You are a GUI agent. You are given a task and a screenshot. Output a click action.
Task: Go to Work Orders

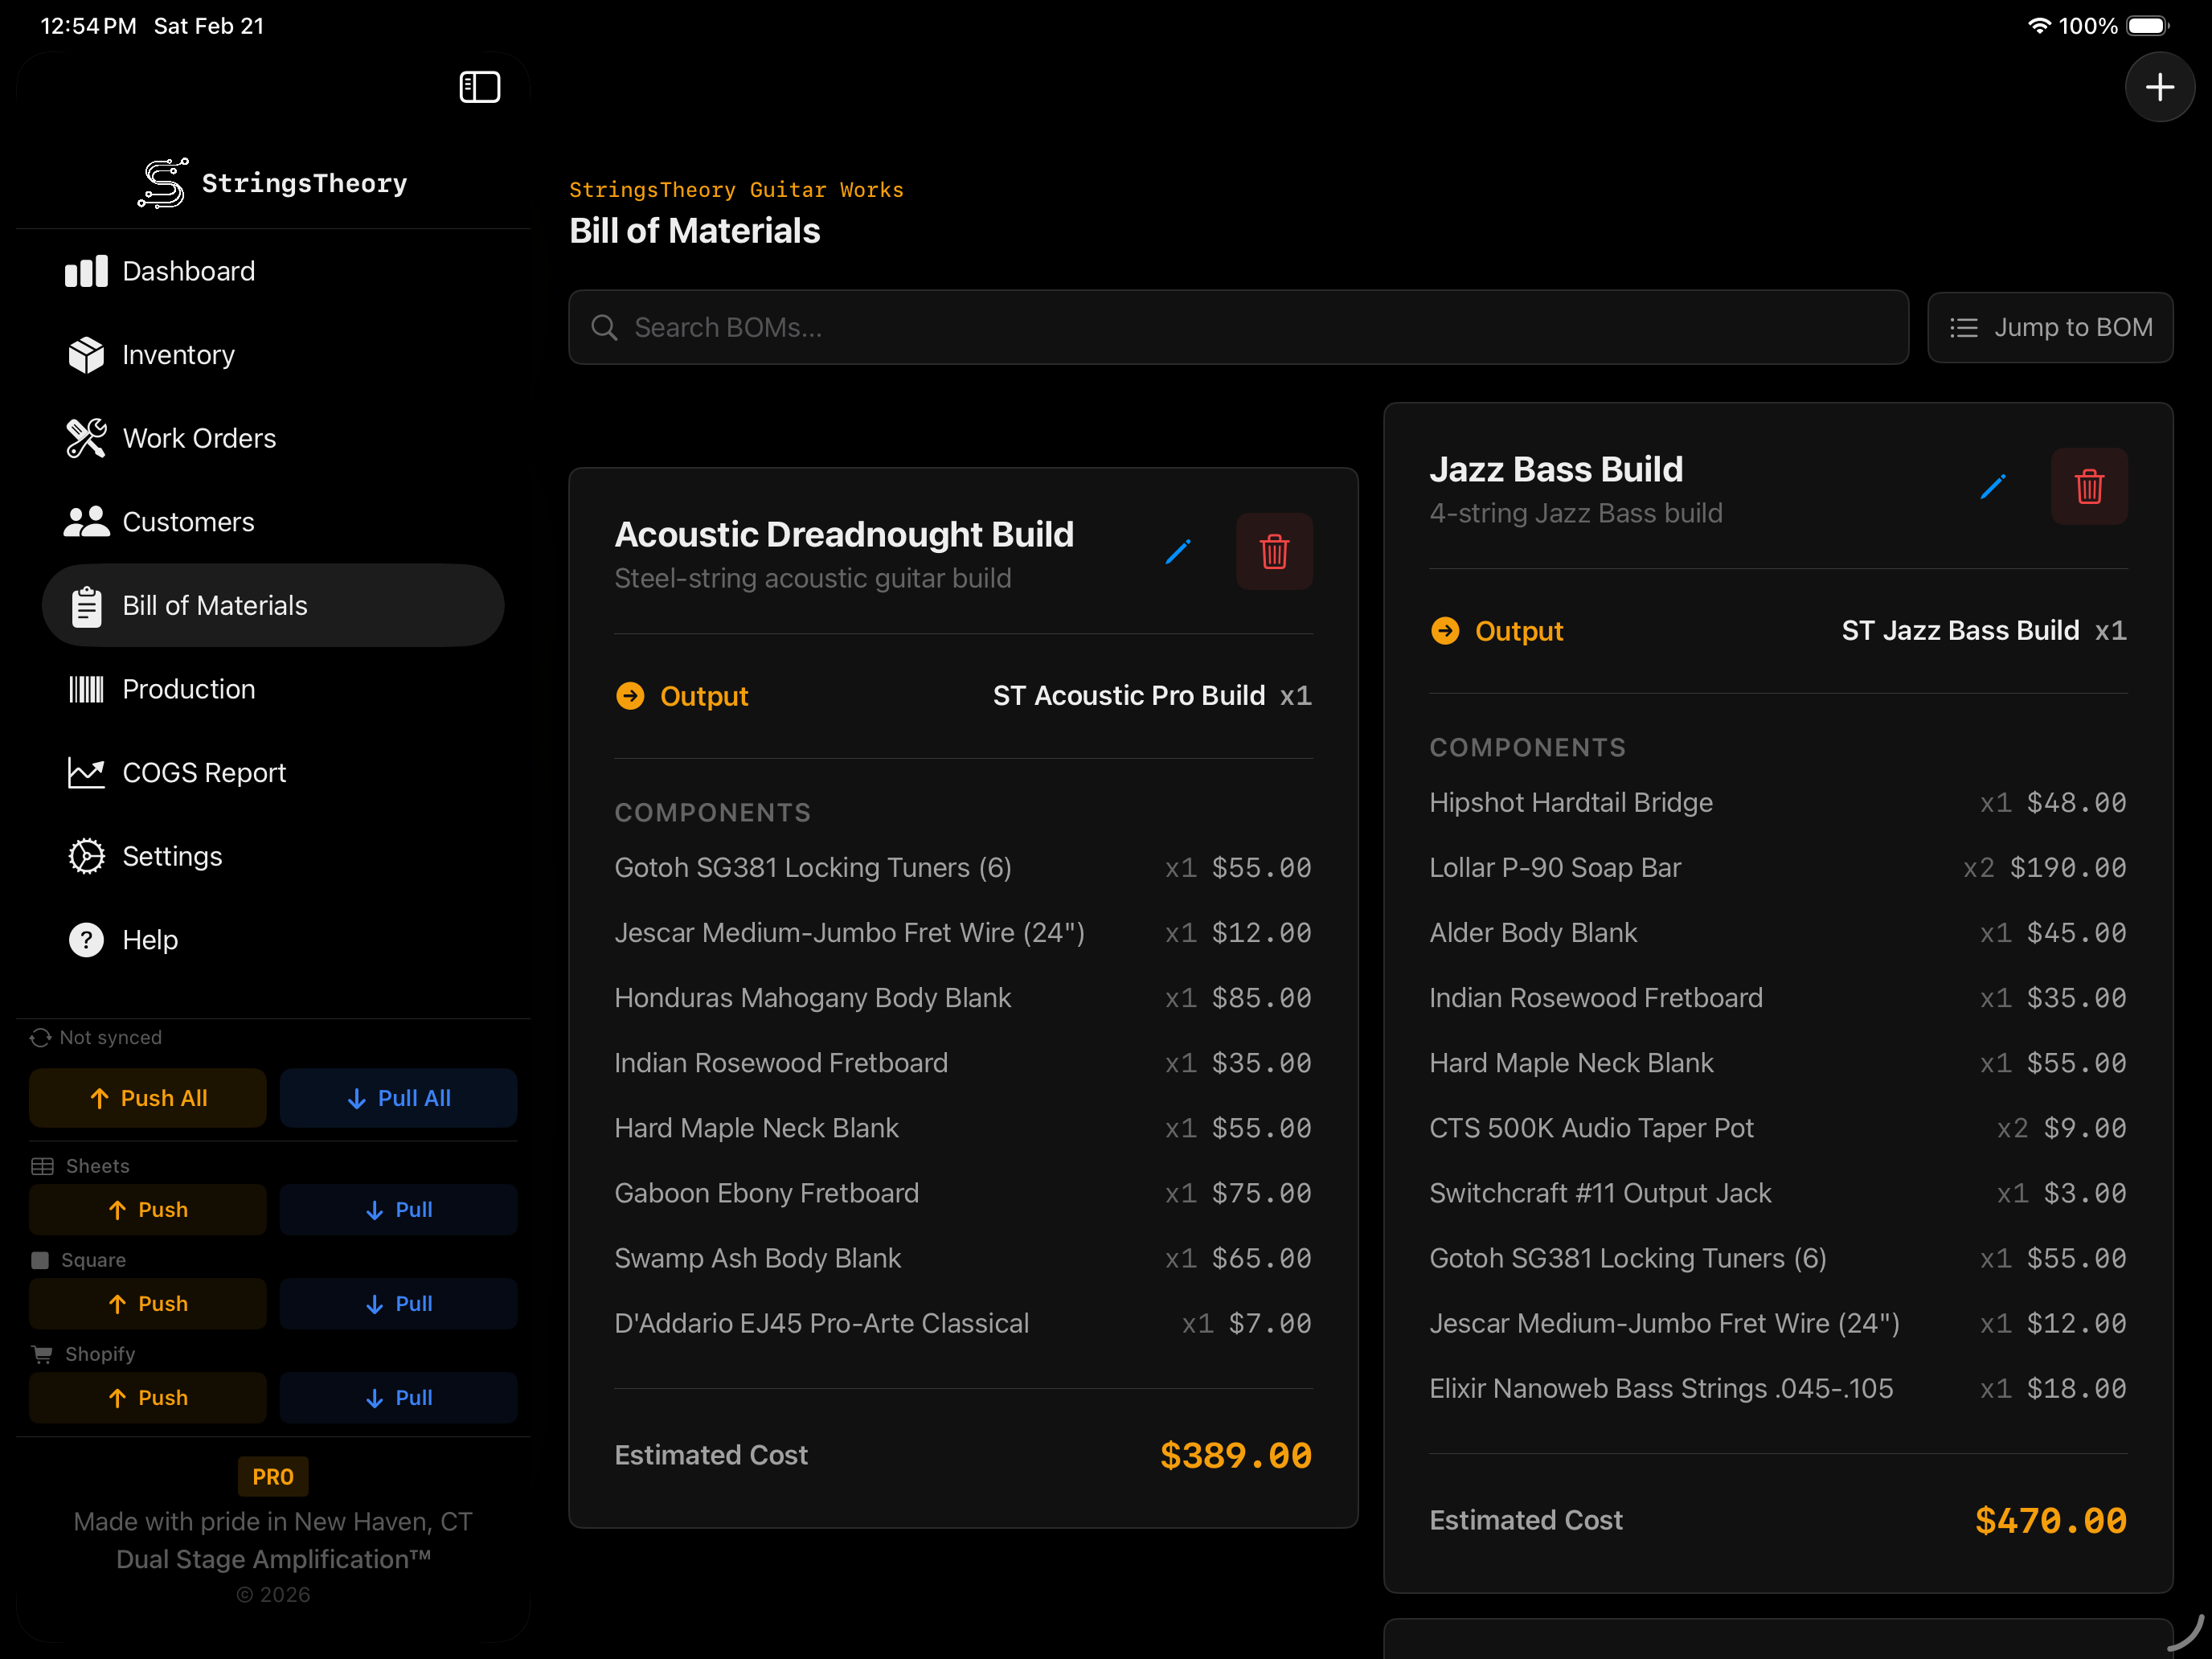[198, 438]
